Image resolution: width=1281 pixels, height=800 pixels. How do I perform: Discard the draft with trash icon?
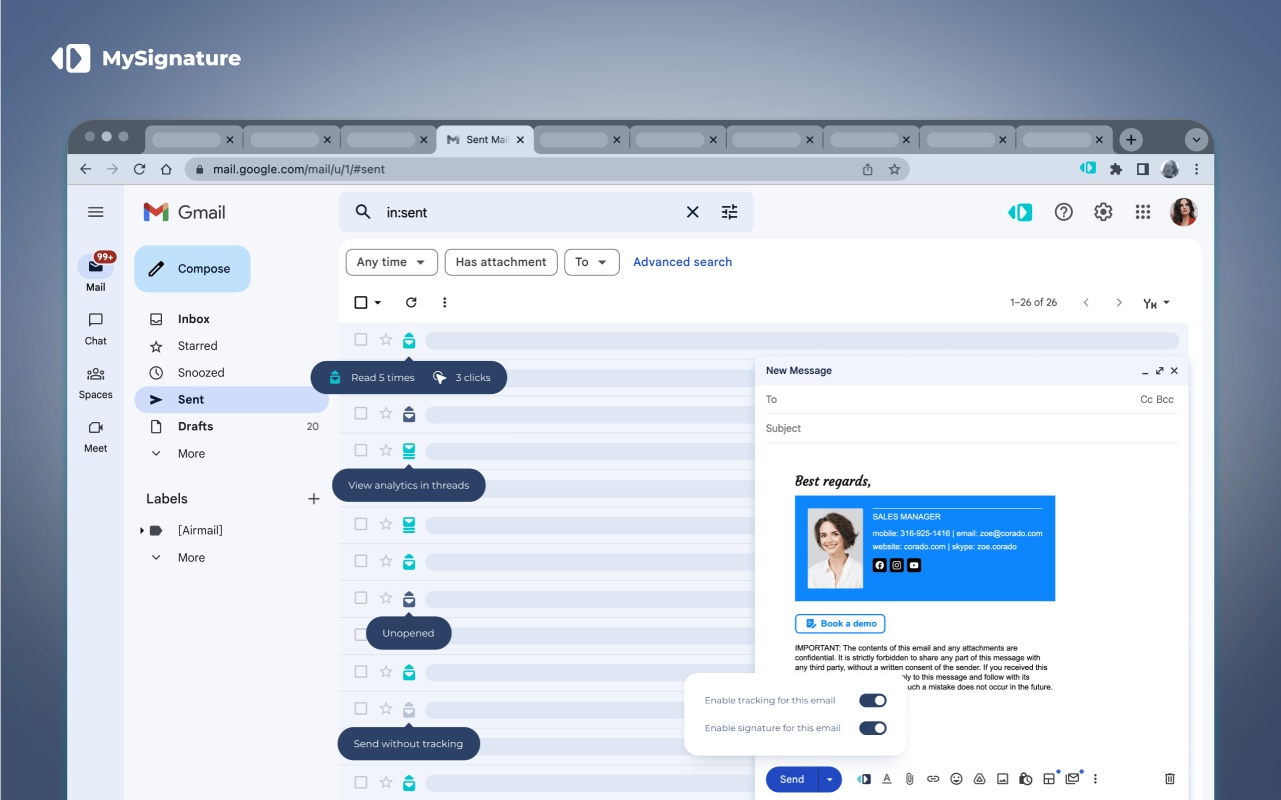coord(1170,779)
